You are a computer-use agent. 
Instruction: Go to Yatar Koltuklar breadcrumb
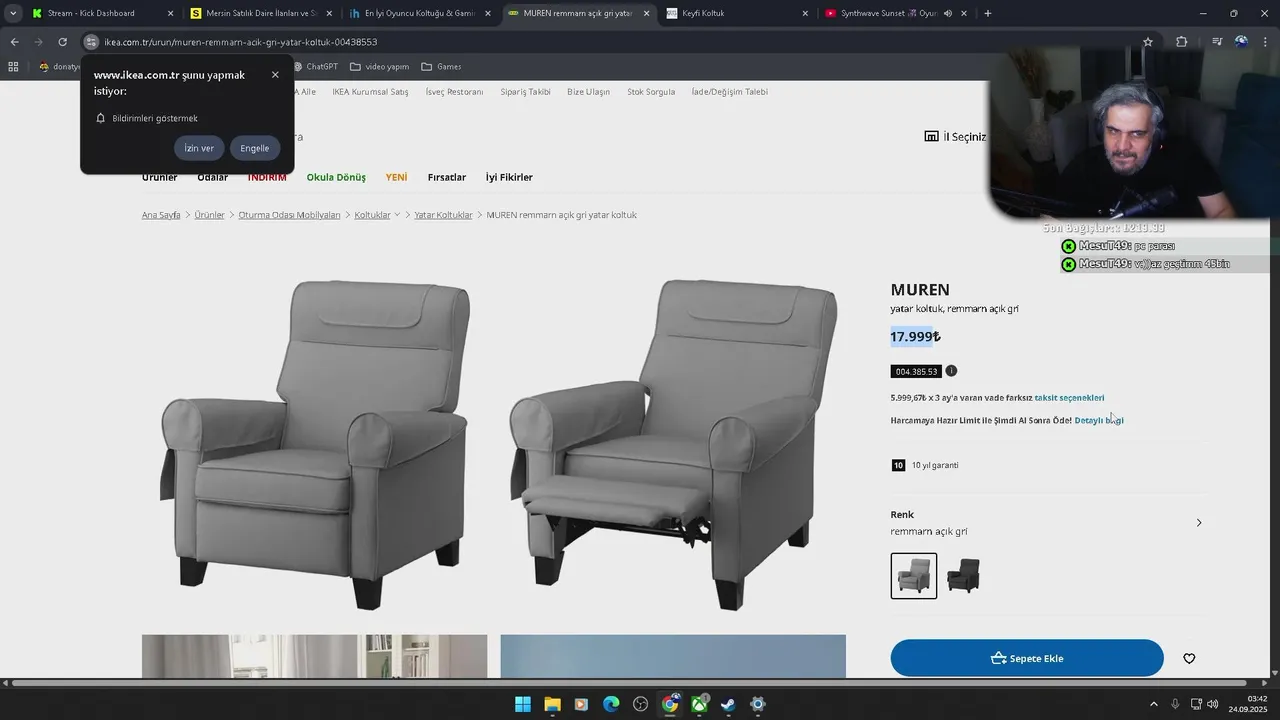[443, 215]
